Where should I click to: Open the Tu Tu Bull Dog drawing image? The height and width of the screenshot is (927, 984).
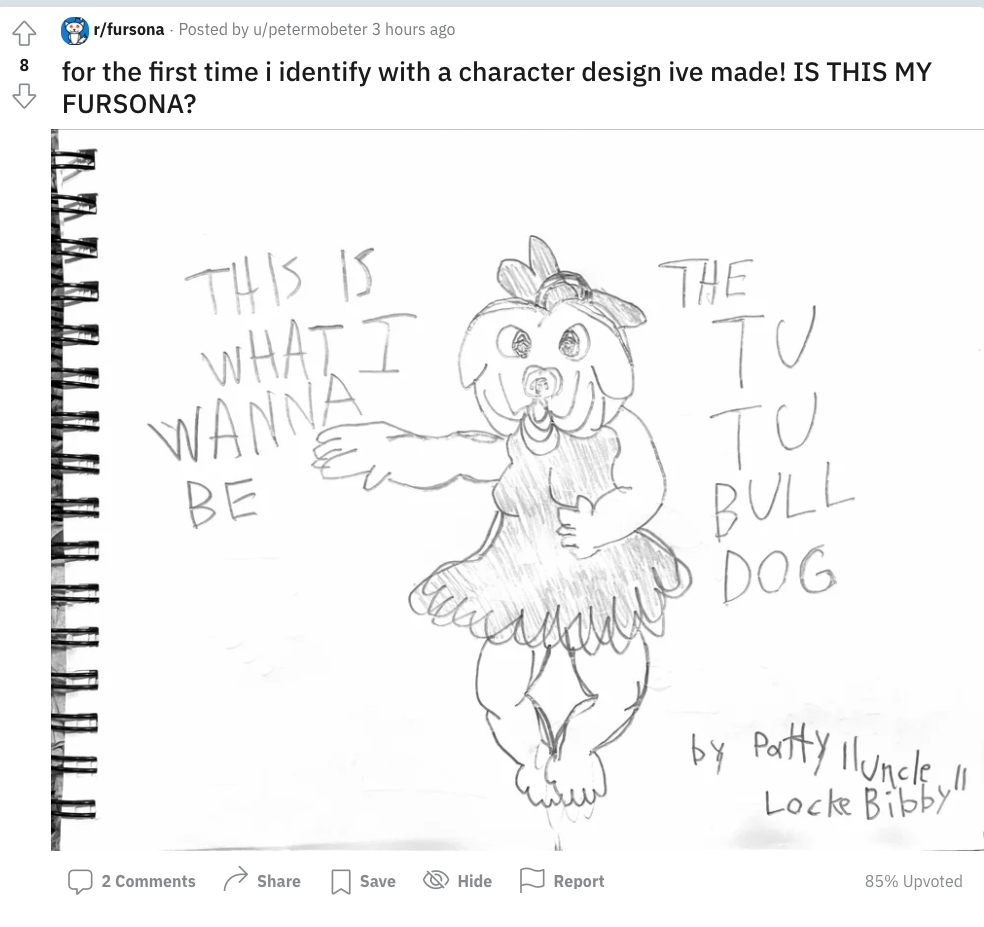point(517,490)
